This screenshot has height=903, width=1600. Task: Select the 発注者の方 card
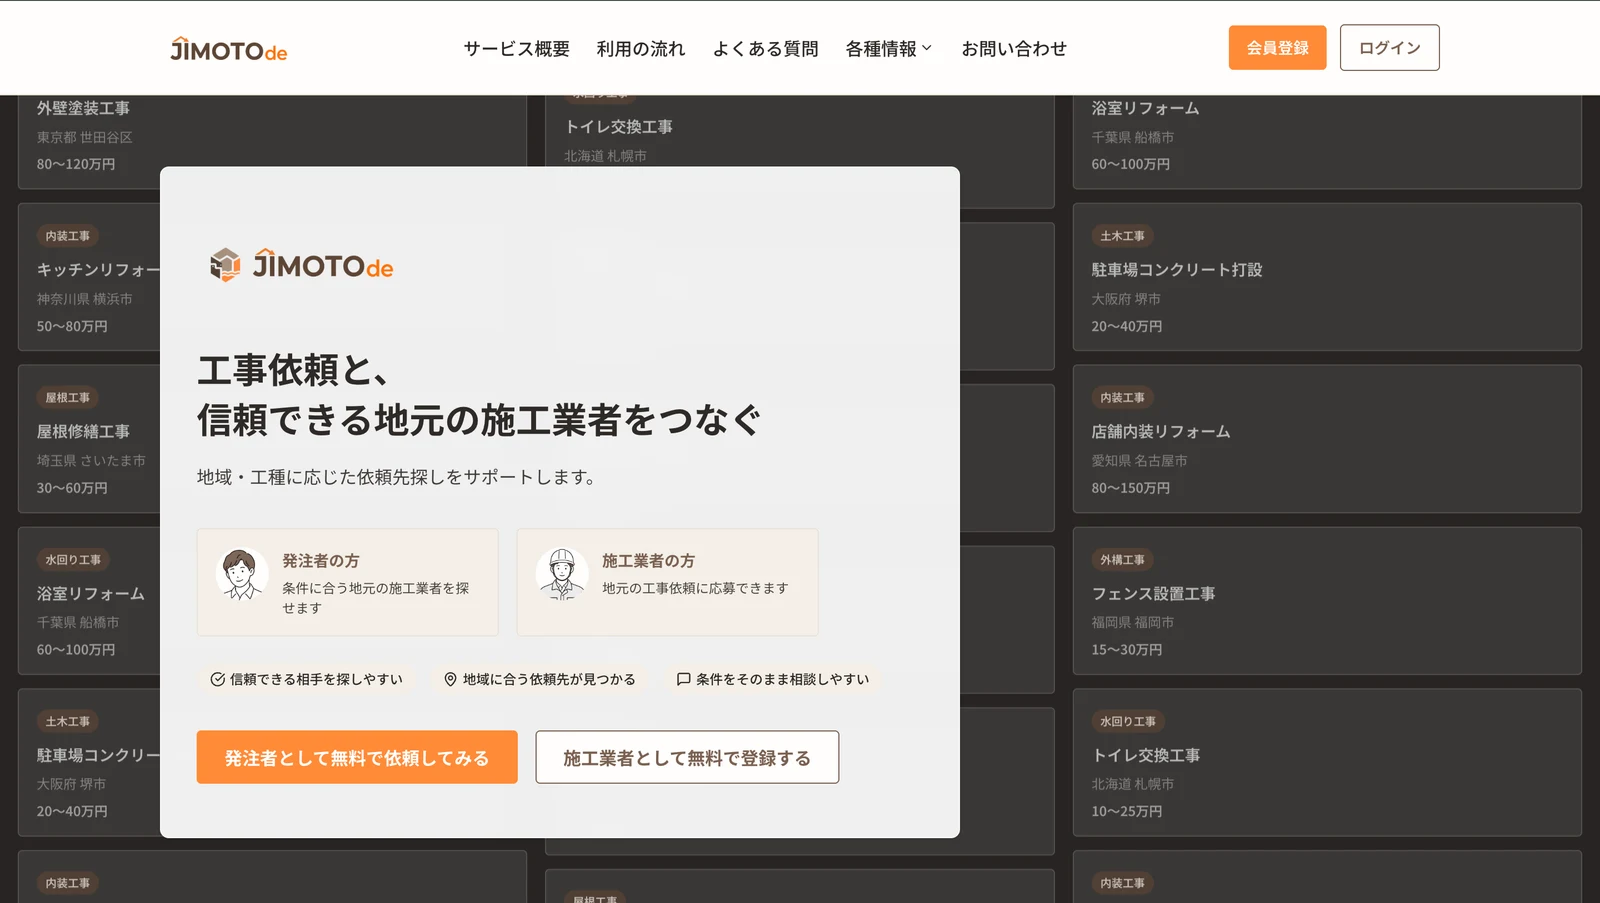click(348, 582)
